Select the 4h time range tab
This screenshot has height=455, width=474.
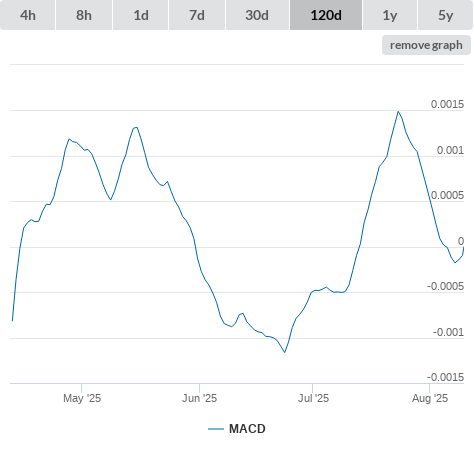(x=28, y=15)
